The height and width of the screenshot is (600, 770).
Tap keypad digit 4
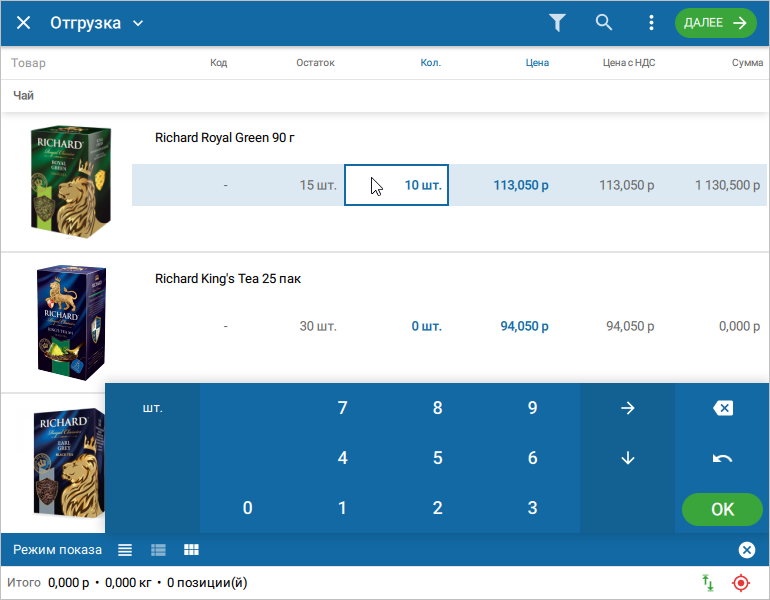pos(342,458)
